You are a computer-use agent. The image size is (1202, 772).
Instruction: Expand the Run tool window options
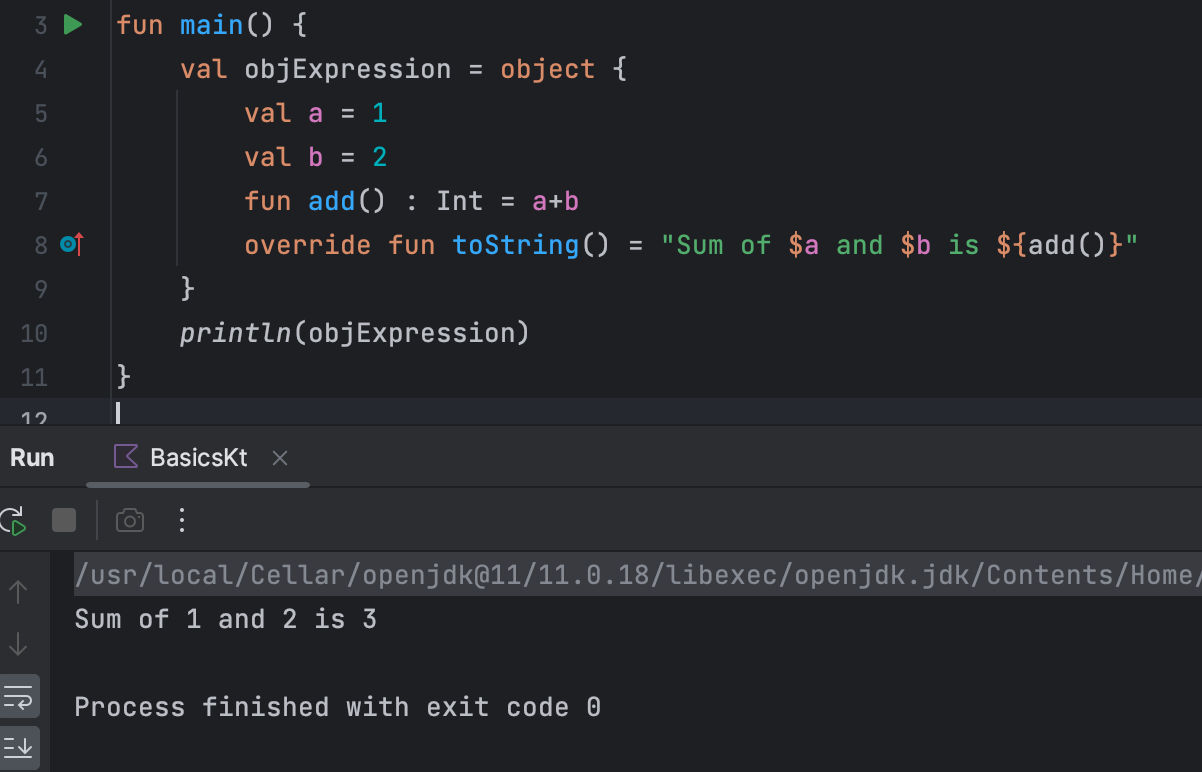181,520
